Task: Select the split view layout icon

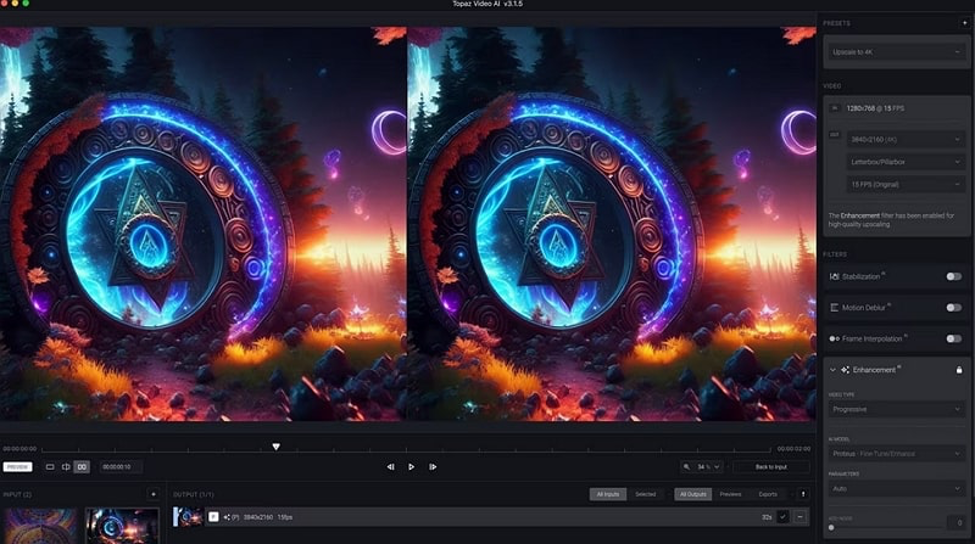Action: [x=66, y=467]
